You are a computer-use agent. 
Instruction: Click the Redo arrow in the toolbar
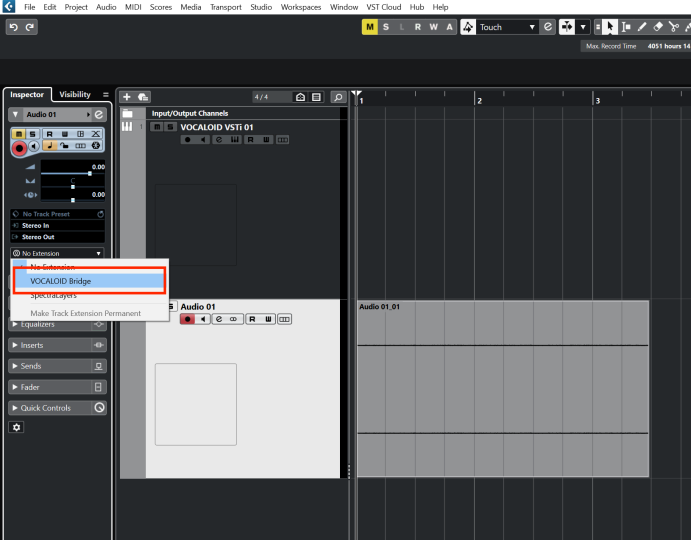[30, 27]
